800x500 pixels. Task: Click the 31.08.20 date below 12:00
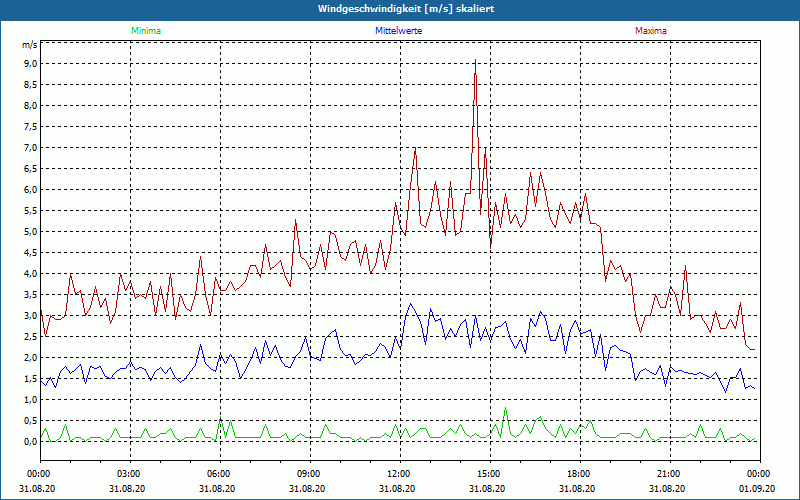(x=397, y=488)
